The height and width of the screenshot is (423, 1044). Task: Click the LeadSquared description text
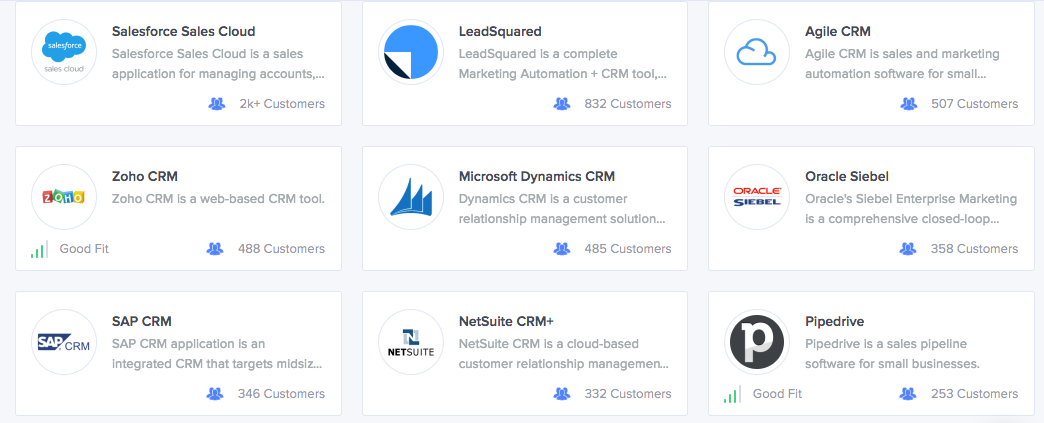tap(563, 64)
